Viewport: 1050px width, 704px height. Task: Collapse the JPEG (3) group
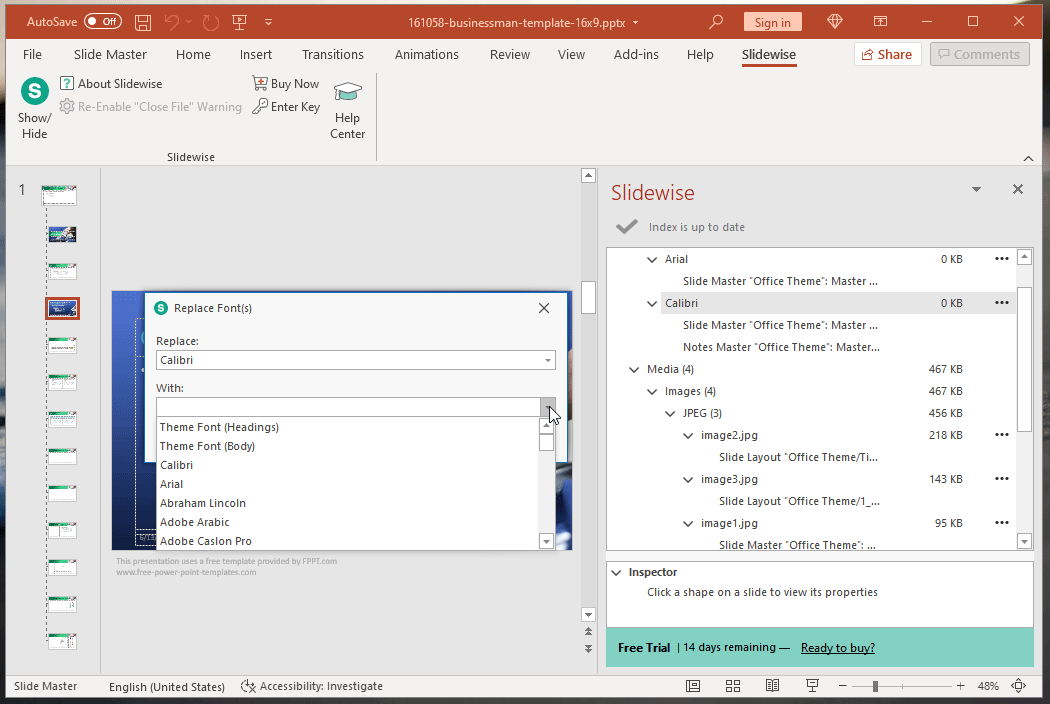tap(670, 414)
